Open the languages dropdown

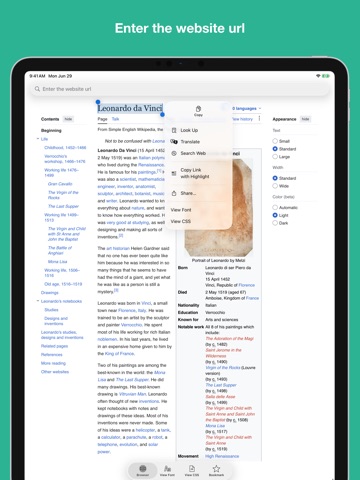click(x=247, y=108)
